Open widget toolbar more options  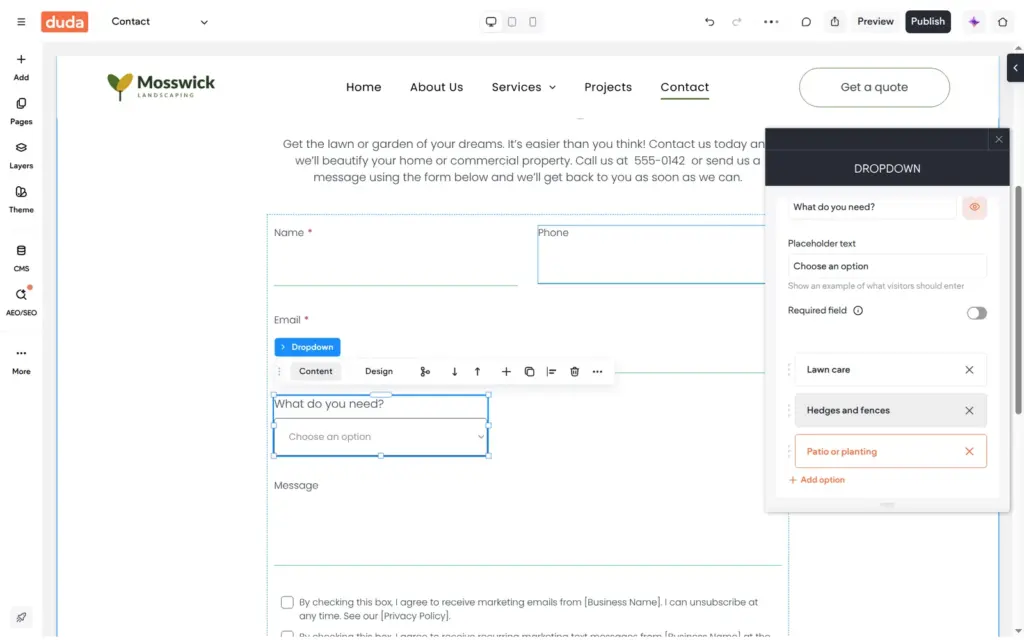coord(598,372)
